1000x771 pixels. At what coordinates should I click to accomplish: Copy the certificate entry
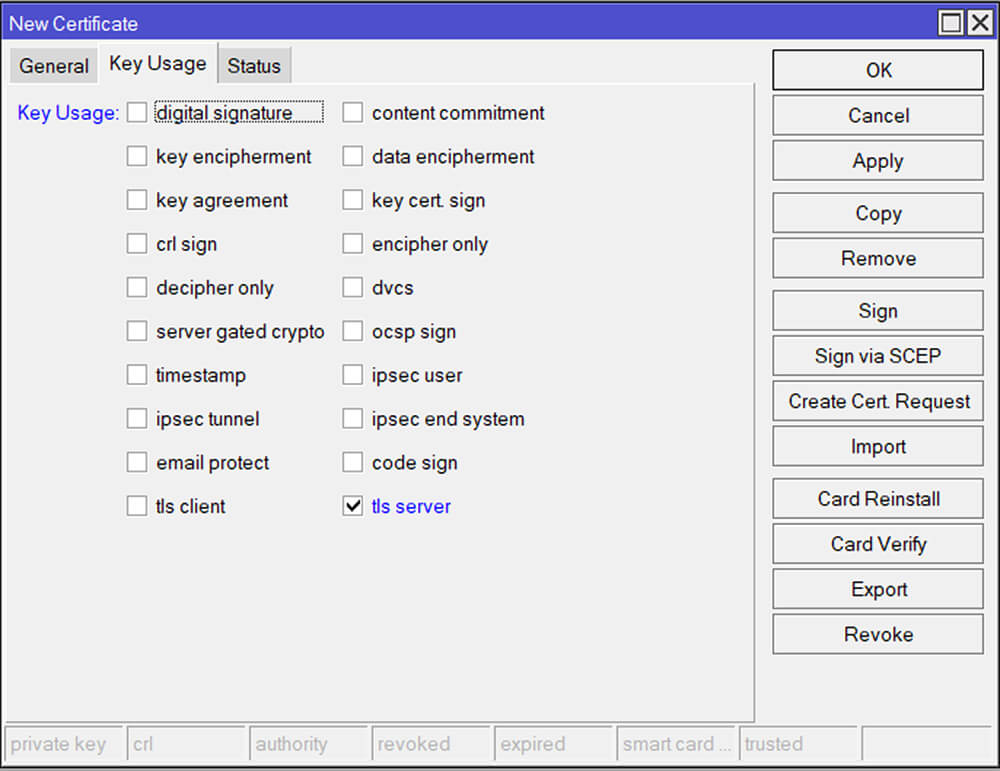tap(878, 213)
